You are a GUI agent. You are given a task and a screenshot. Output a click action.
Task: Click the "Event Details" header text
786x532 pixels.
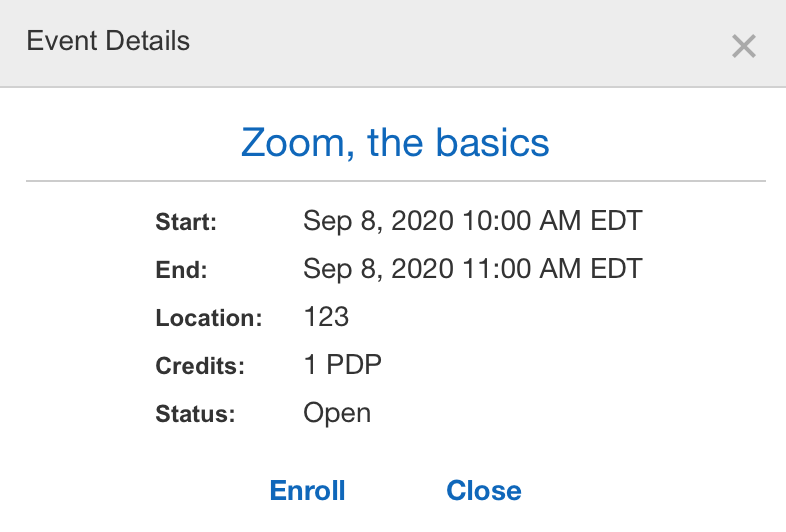[108, 41]
